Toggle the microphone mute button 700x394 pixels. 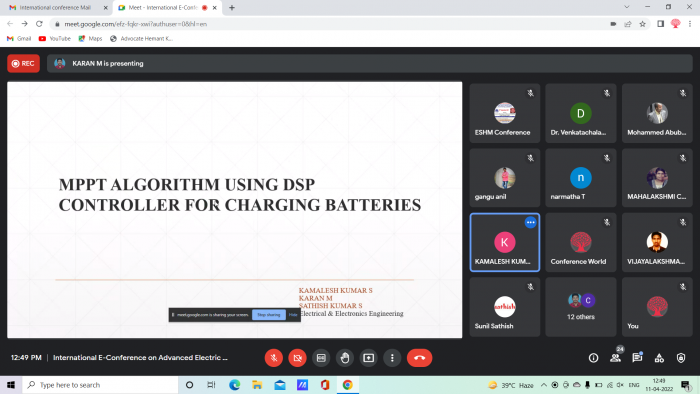274,358
